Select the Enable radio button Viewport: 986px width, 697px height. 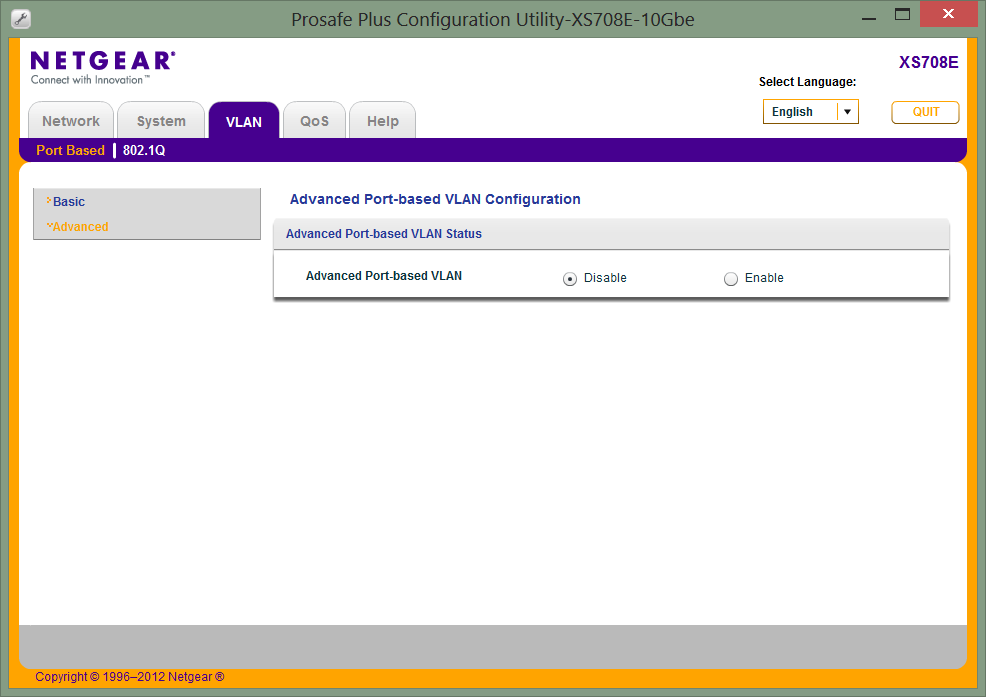731,279
